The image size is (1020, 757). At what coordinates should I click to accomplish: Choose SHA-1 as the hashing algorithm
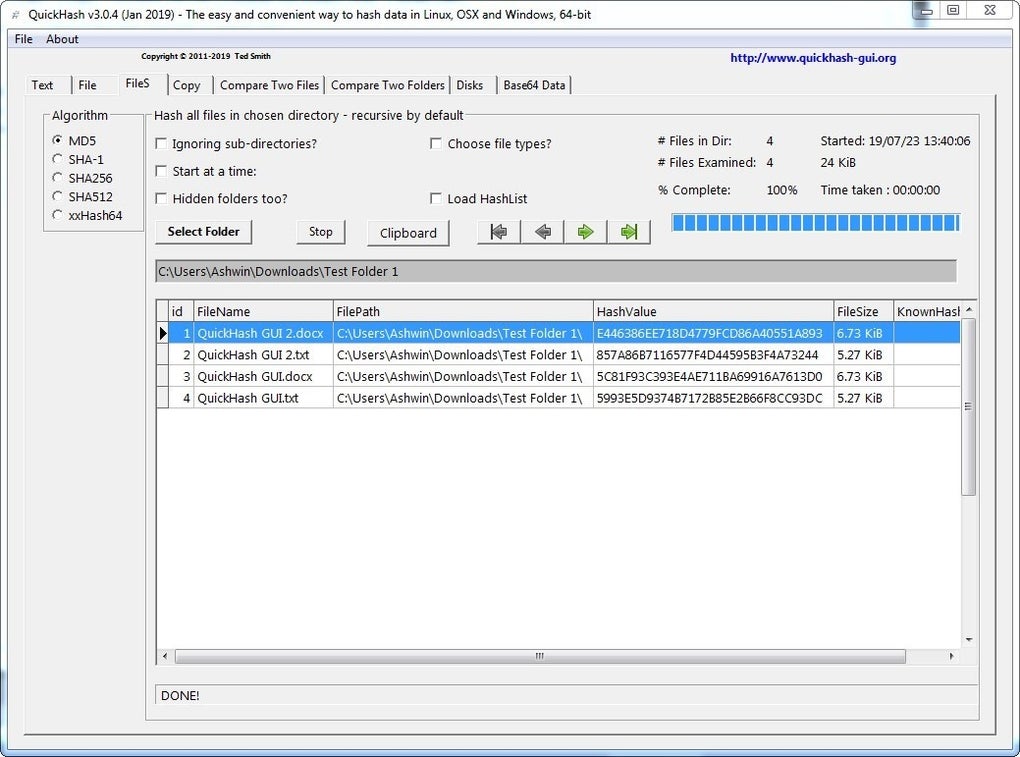tap(57, 159)
